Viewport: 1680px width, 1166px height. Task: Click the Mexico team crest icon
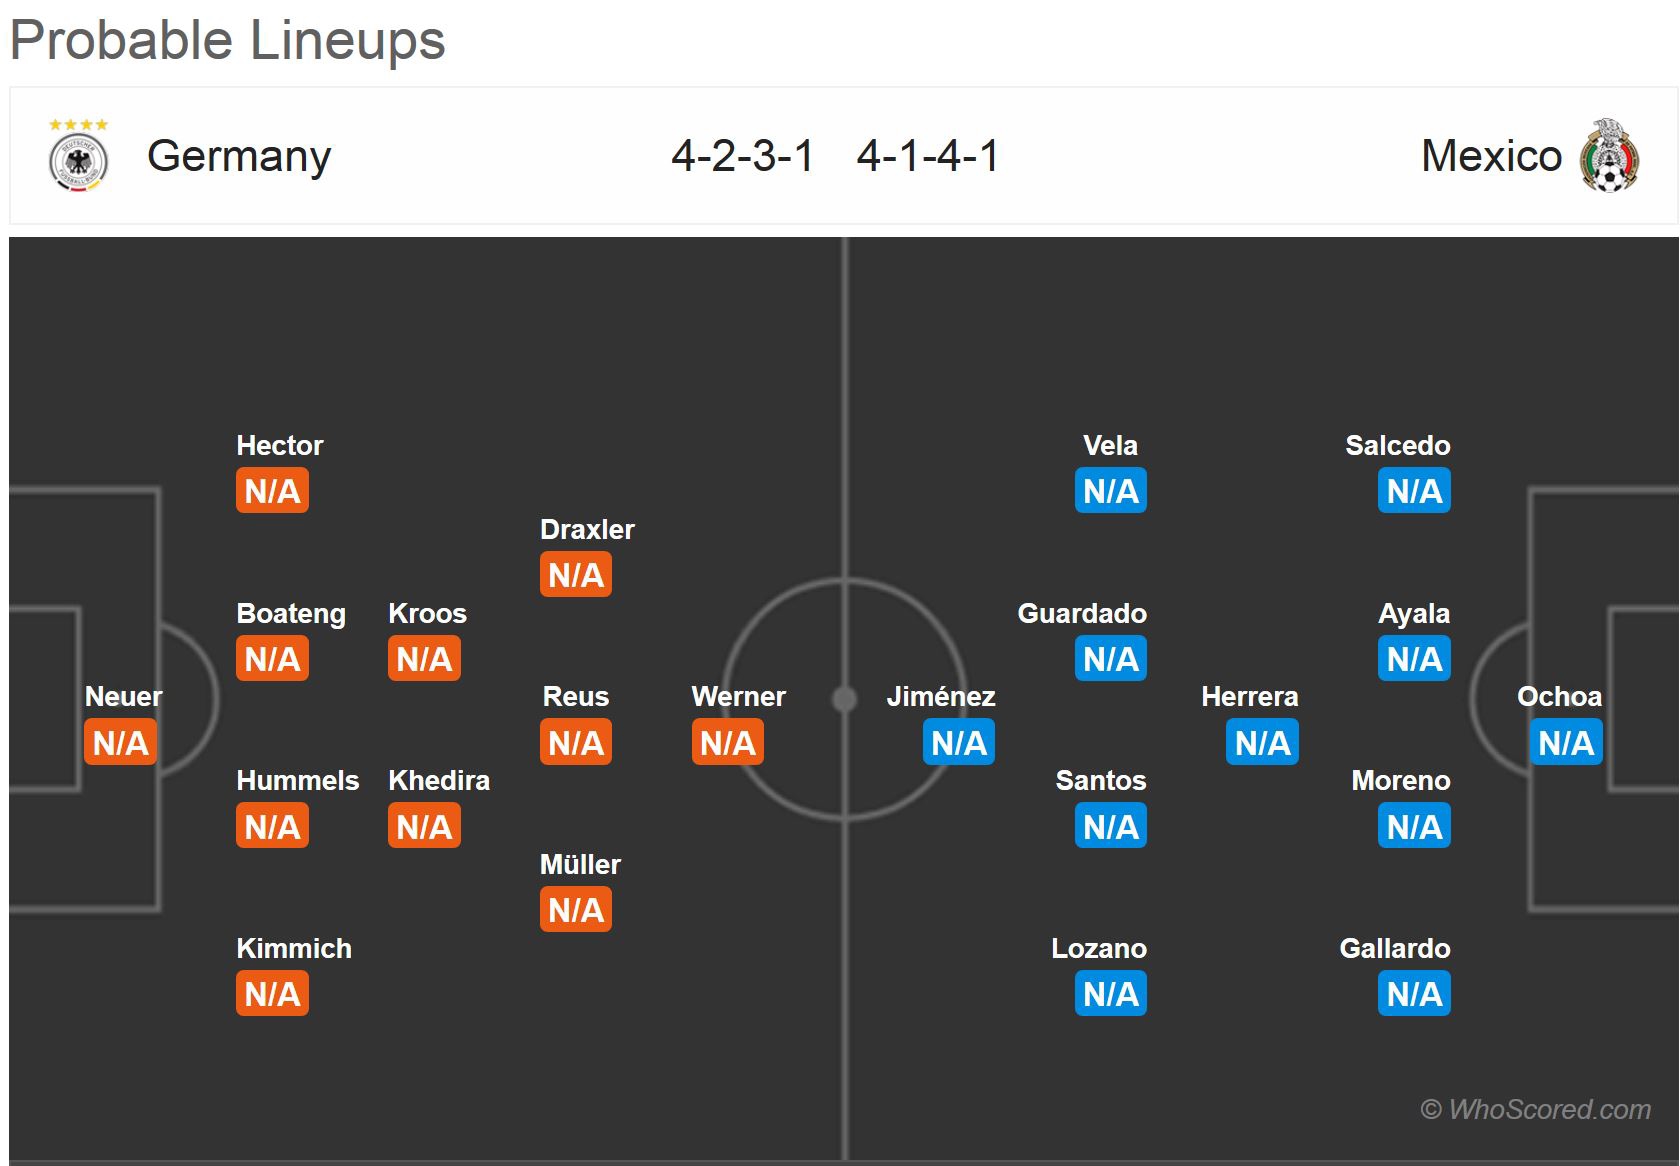tap(1609, 156)
